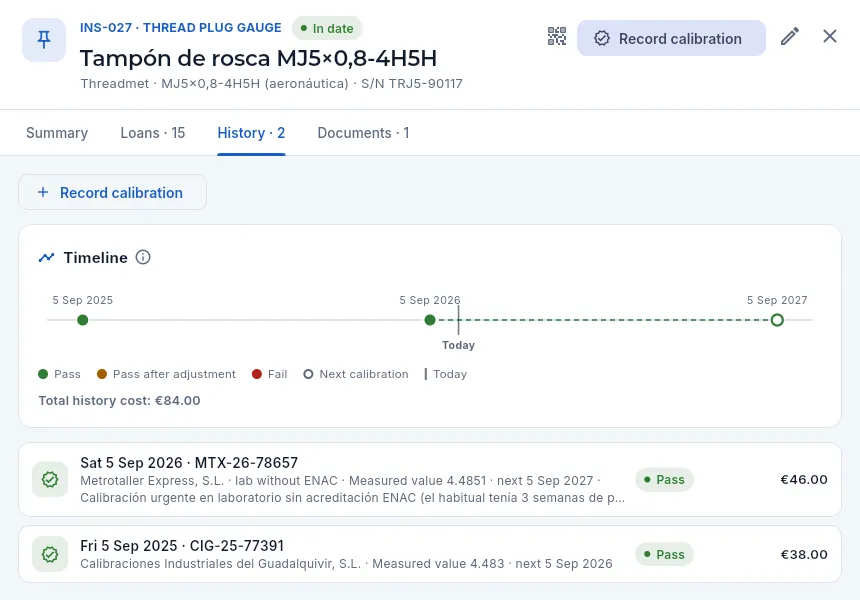Image resolution: width=860 pixels, height=600 pixels.
Task: Click the Pass badge on the MTX-26-78657 row
Action: (x=665, y=479)
